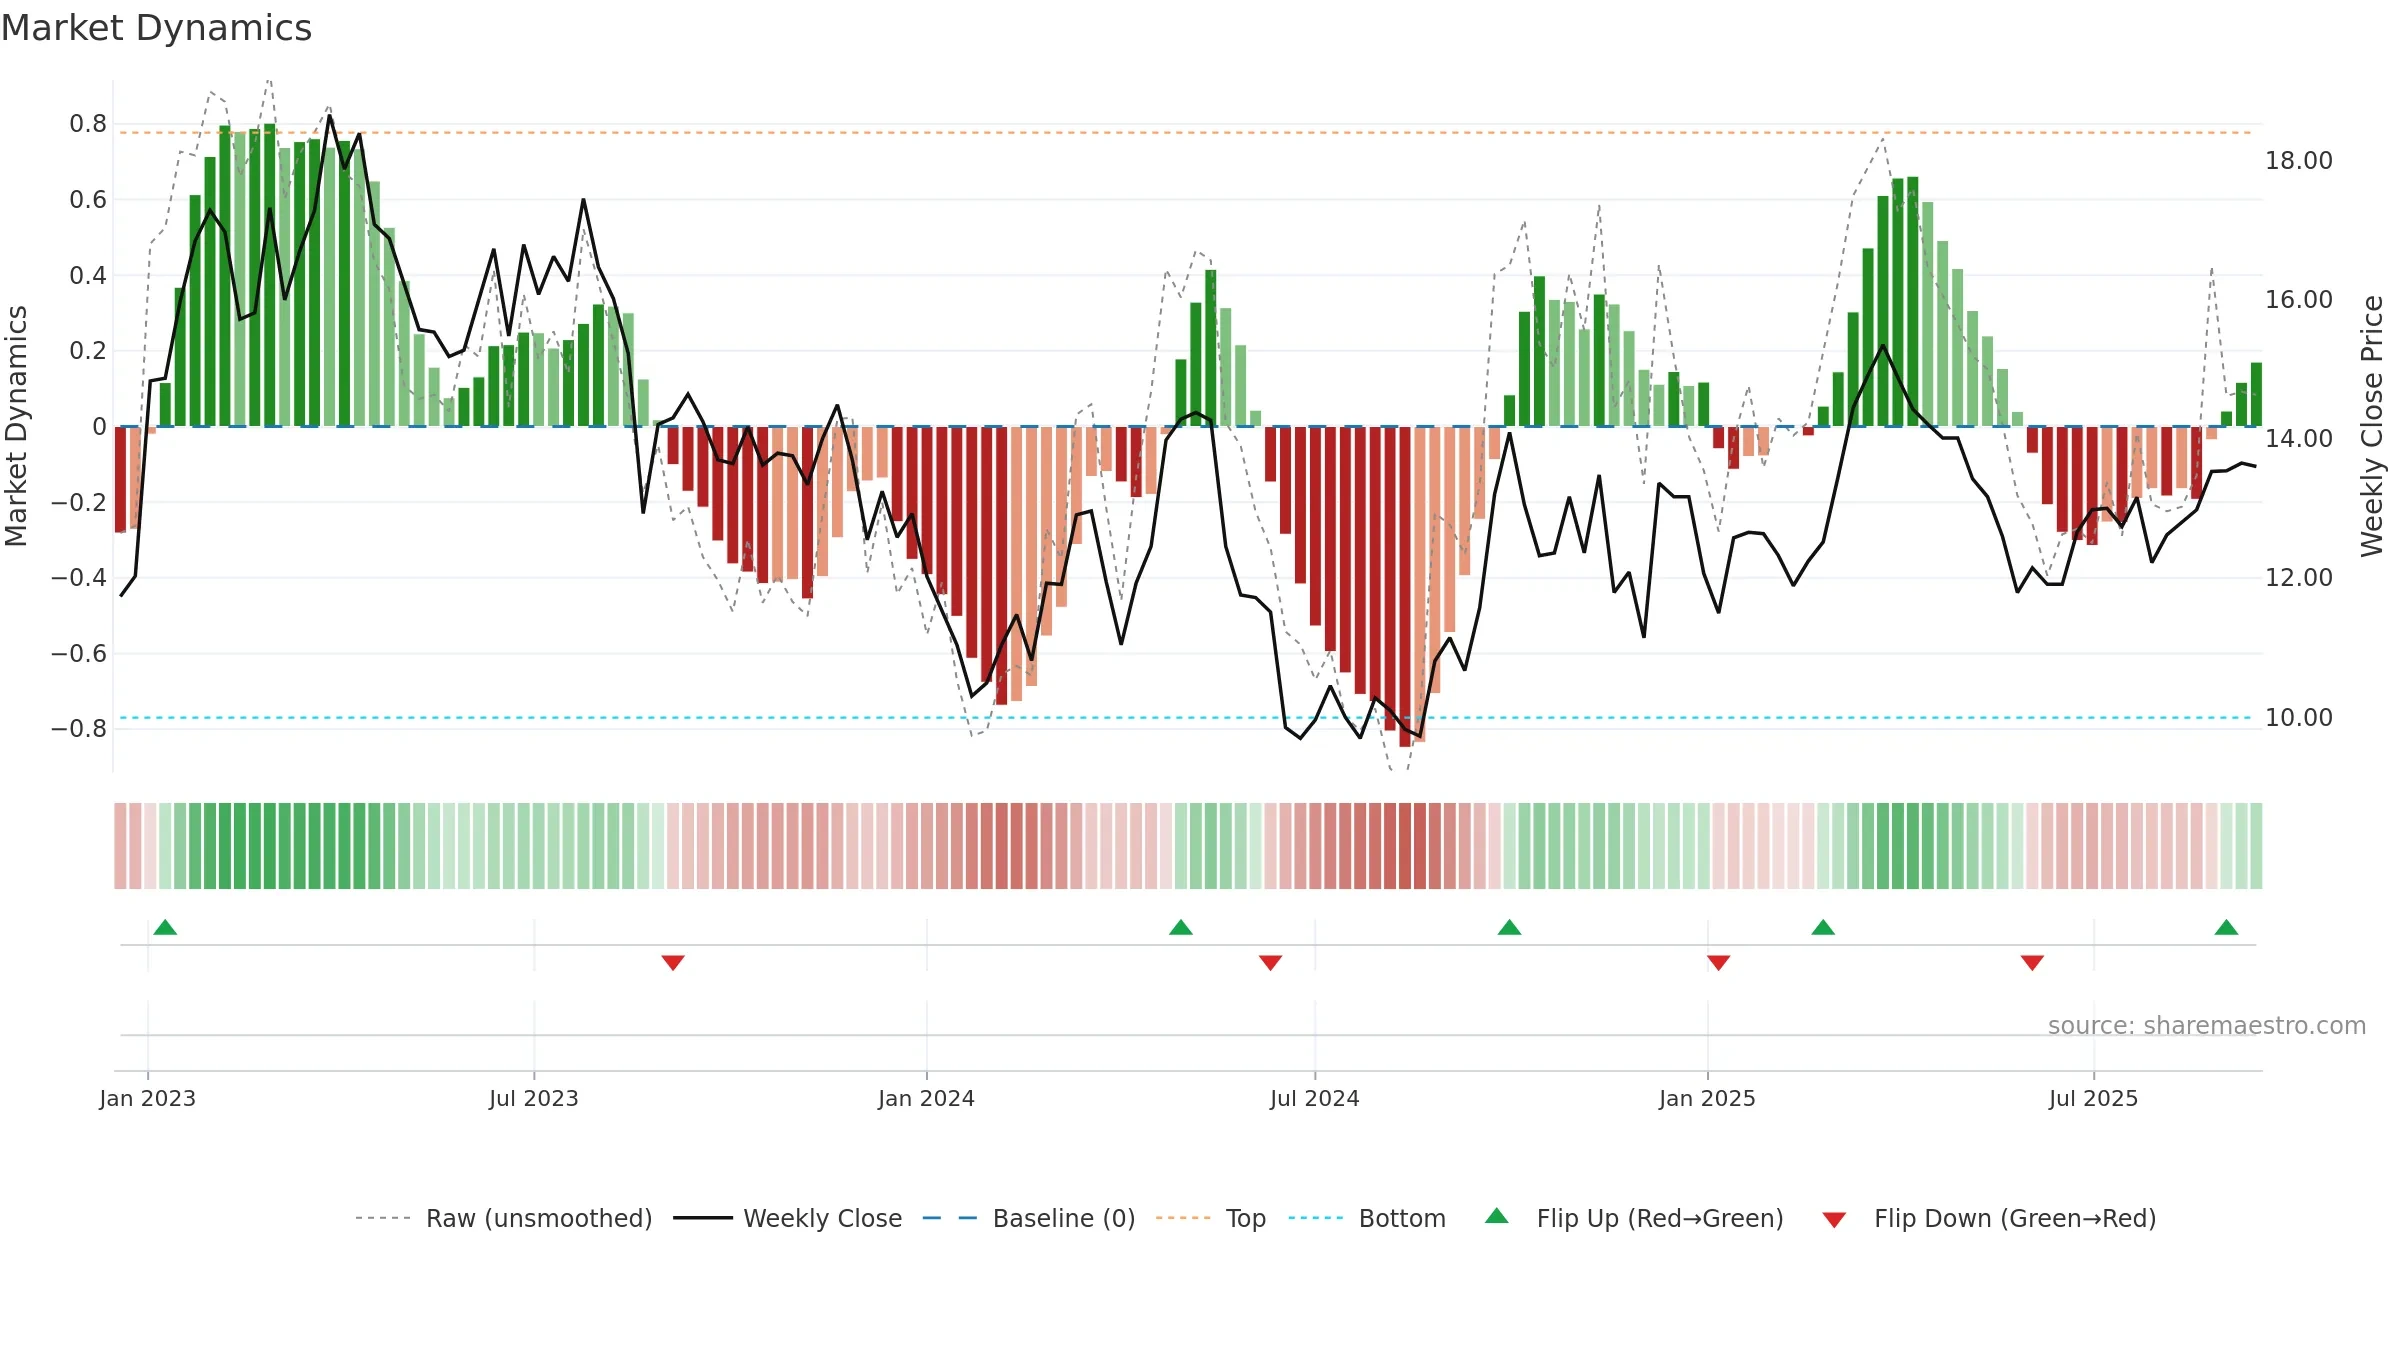Click the −0.8 left-axis tick label
This screenshot has width=2400, height=1350.
79,729
